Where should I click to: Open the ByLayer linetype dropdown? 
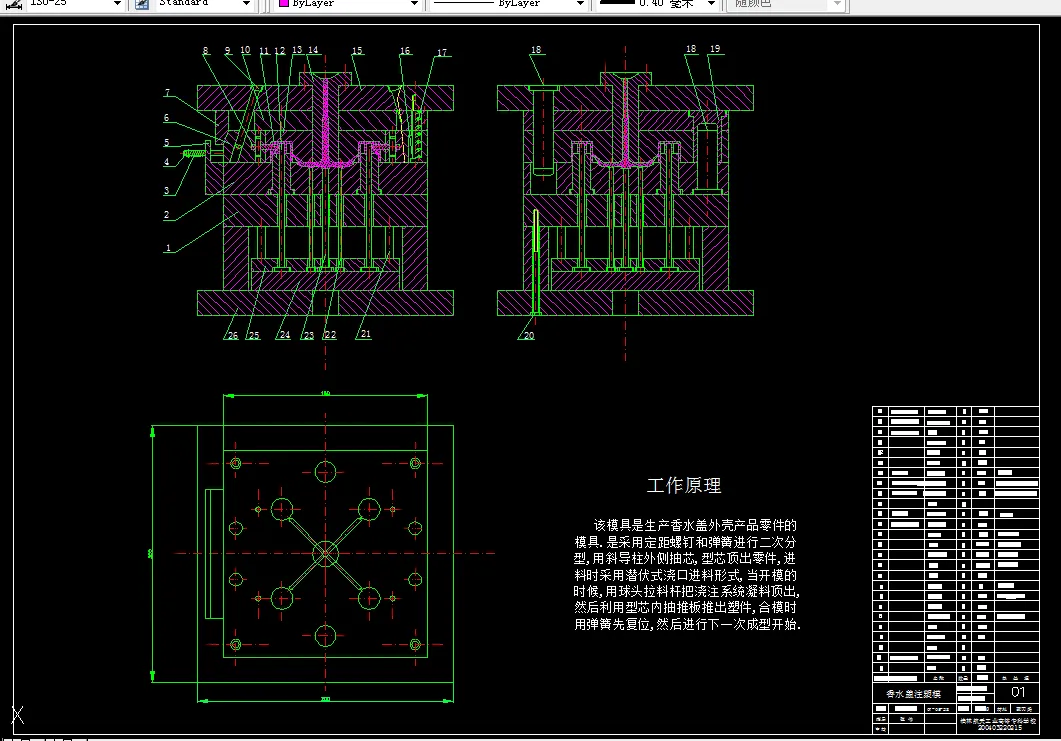(580, 3)
